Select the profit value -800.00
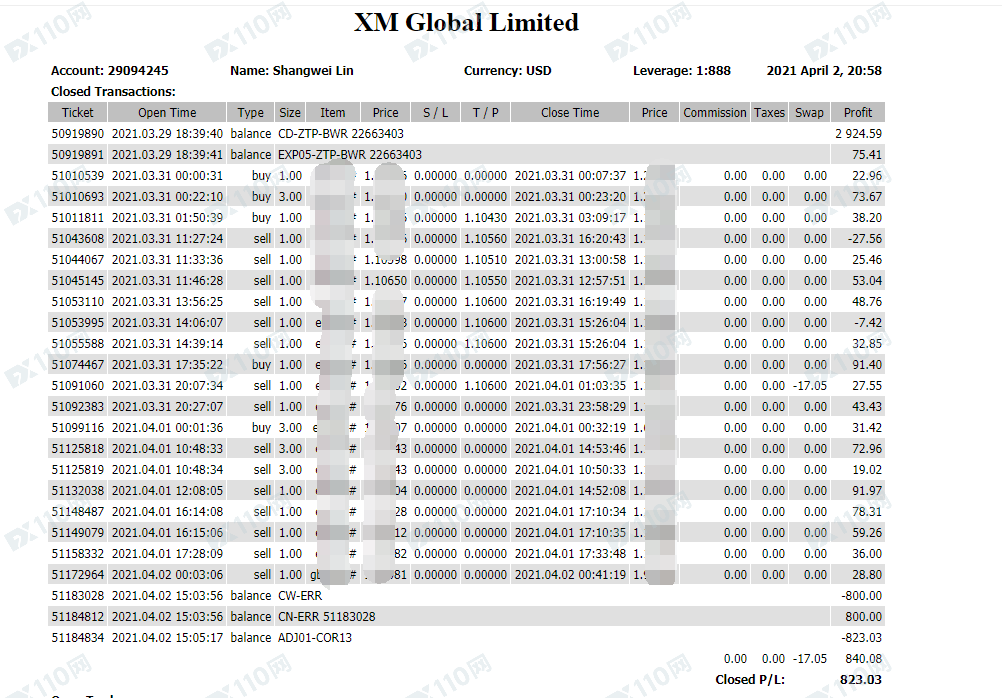This screenshot has width=1002, height=698. point(861,596)
